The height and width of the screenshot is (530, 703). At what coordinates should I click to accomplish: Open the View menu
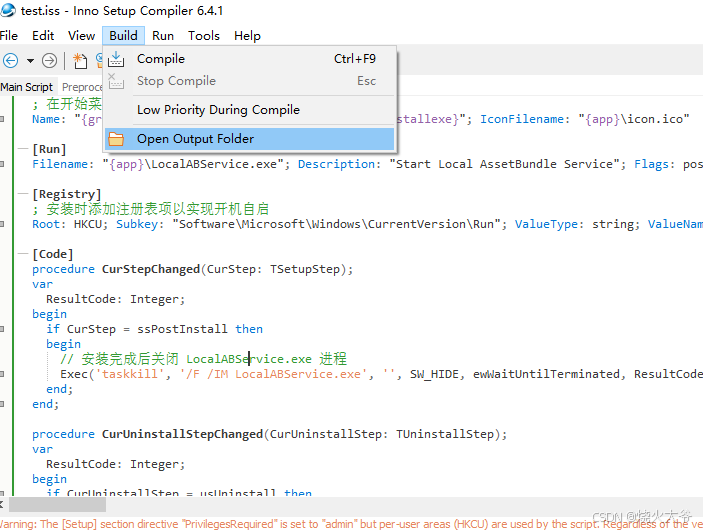(x=82, y=36)
